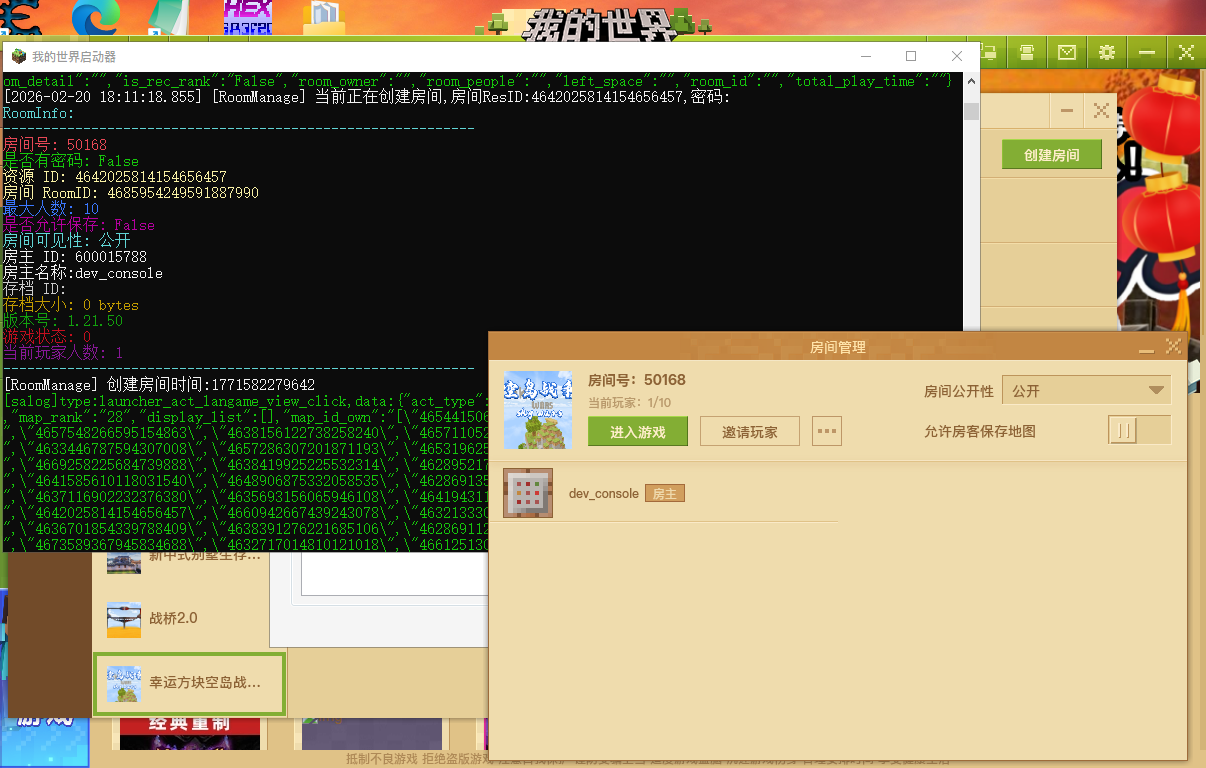Viewport: 1206px width, 768px height.
Task: Click the 房主名称:dev_console console line
Action: tap(83, 273)
